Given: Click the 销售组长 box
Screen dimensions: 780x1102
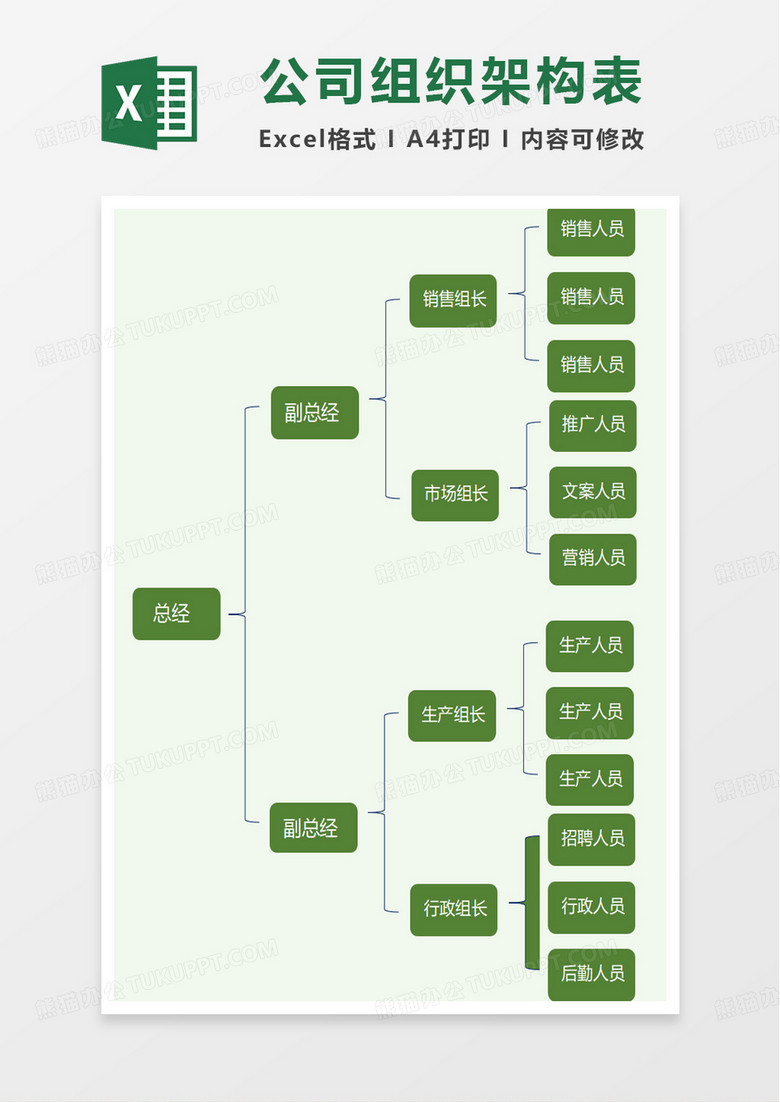Looking at the screenshot, I should point(453,299).
